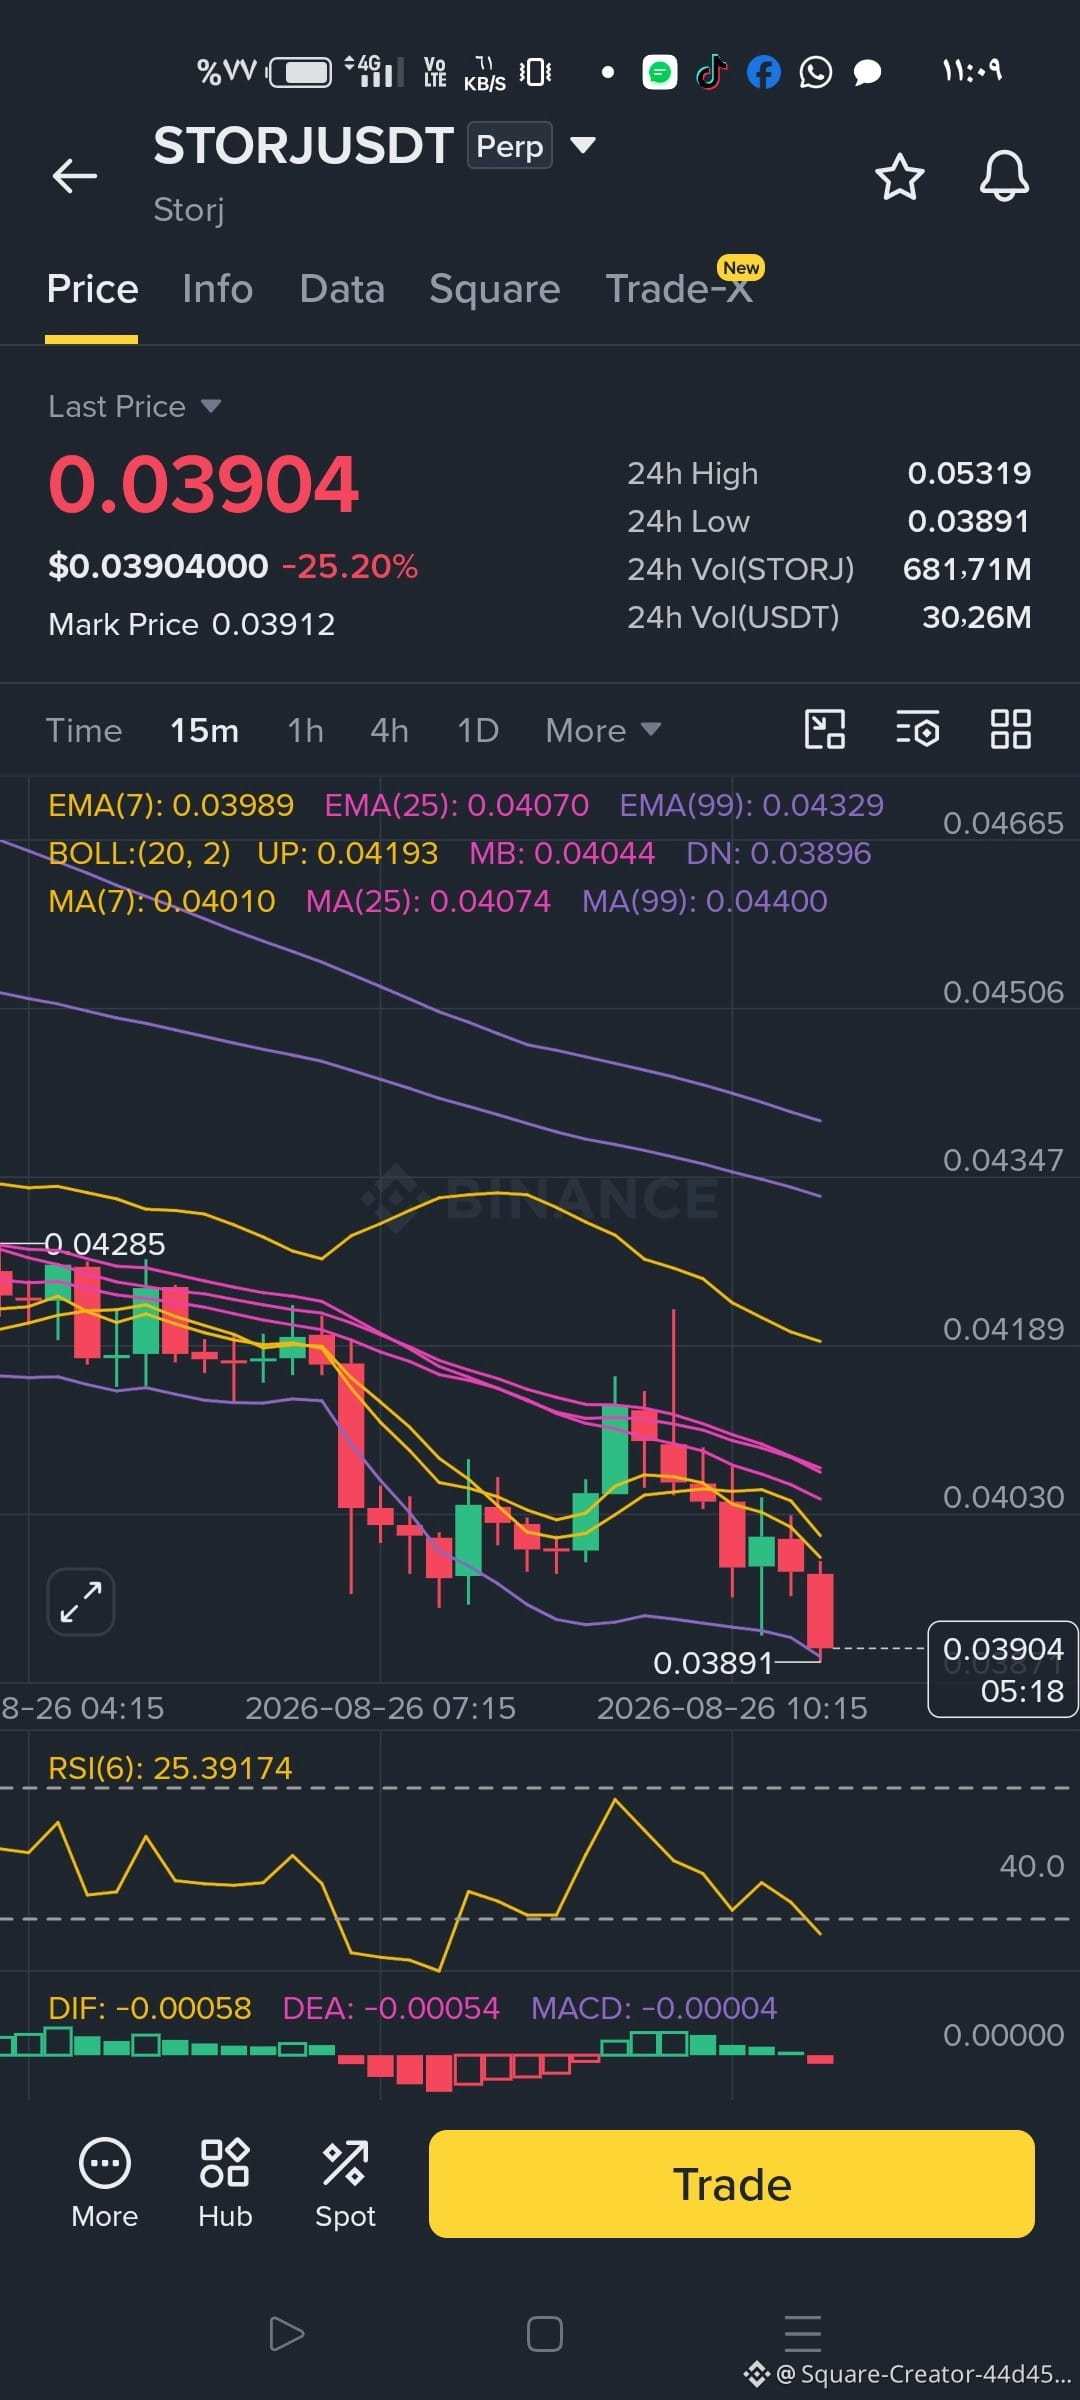Tap the -25.20% change value
Viewport: 1080px width, 2400px height.
pyautogui.click(x=350, y=566)
